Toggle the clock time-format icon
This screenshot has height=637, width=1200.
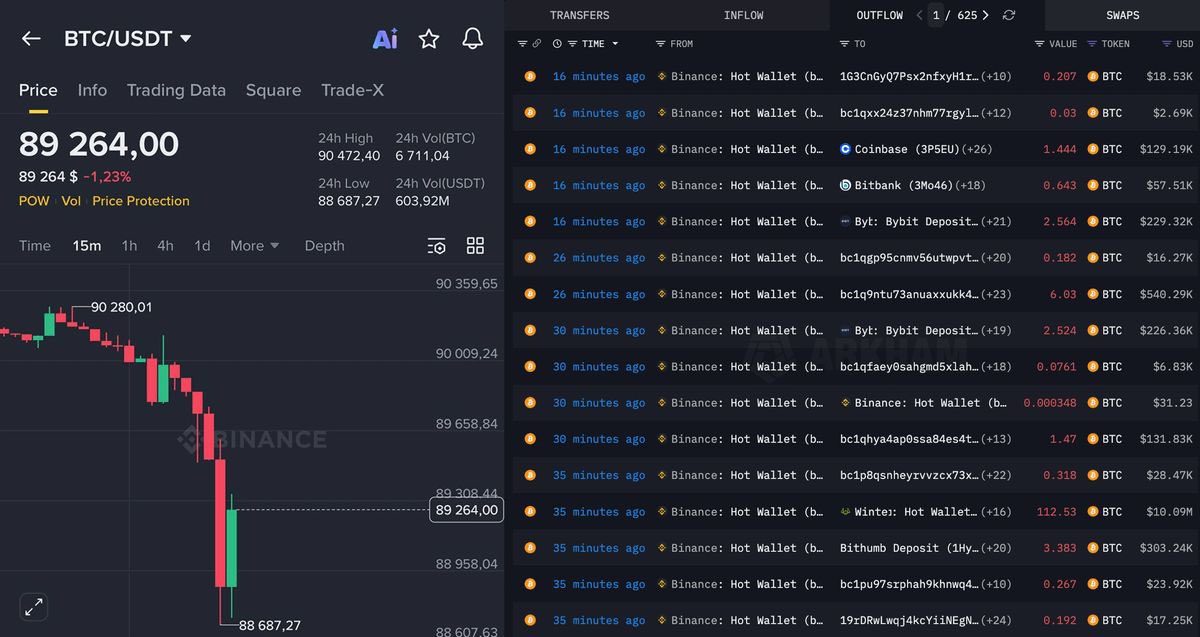(x=558, y=43)
